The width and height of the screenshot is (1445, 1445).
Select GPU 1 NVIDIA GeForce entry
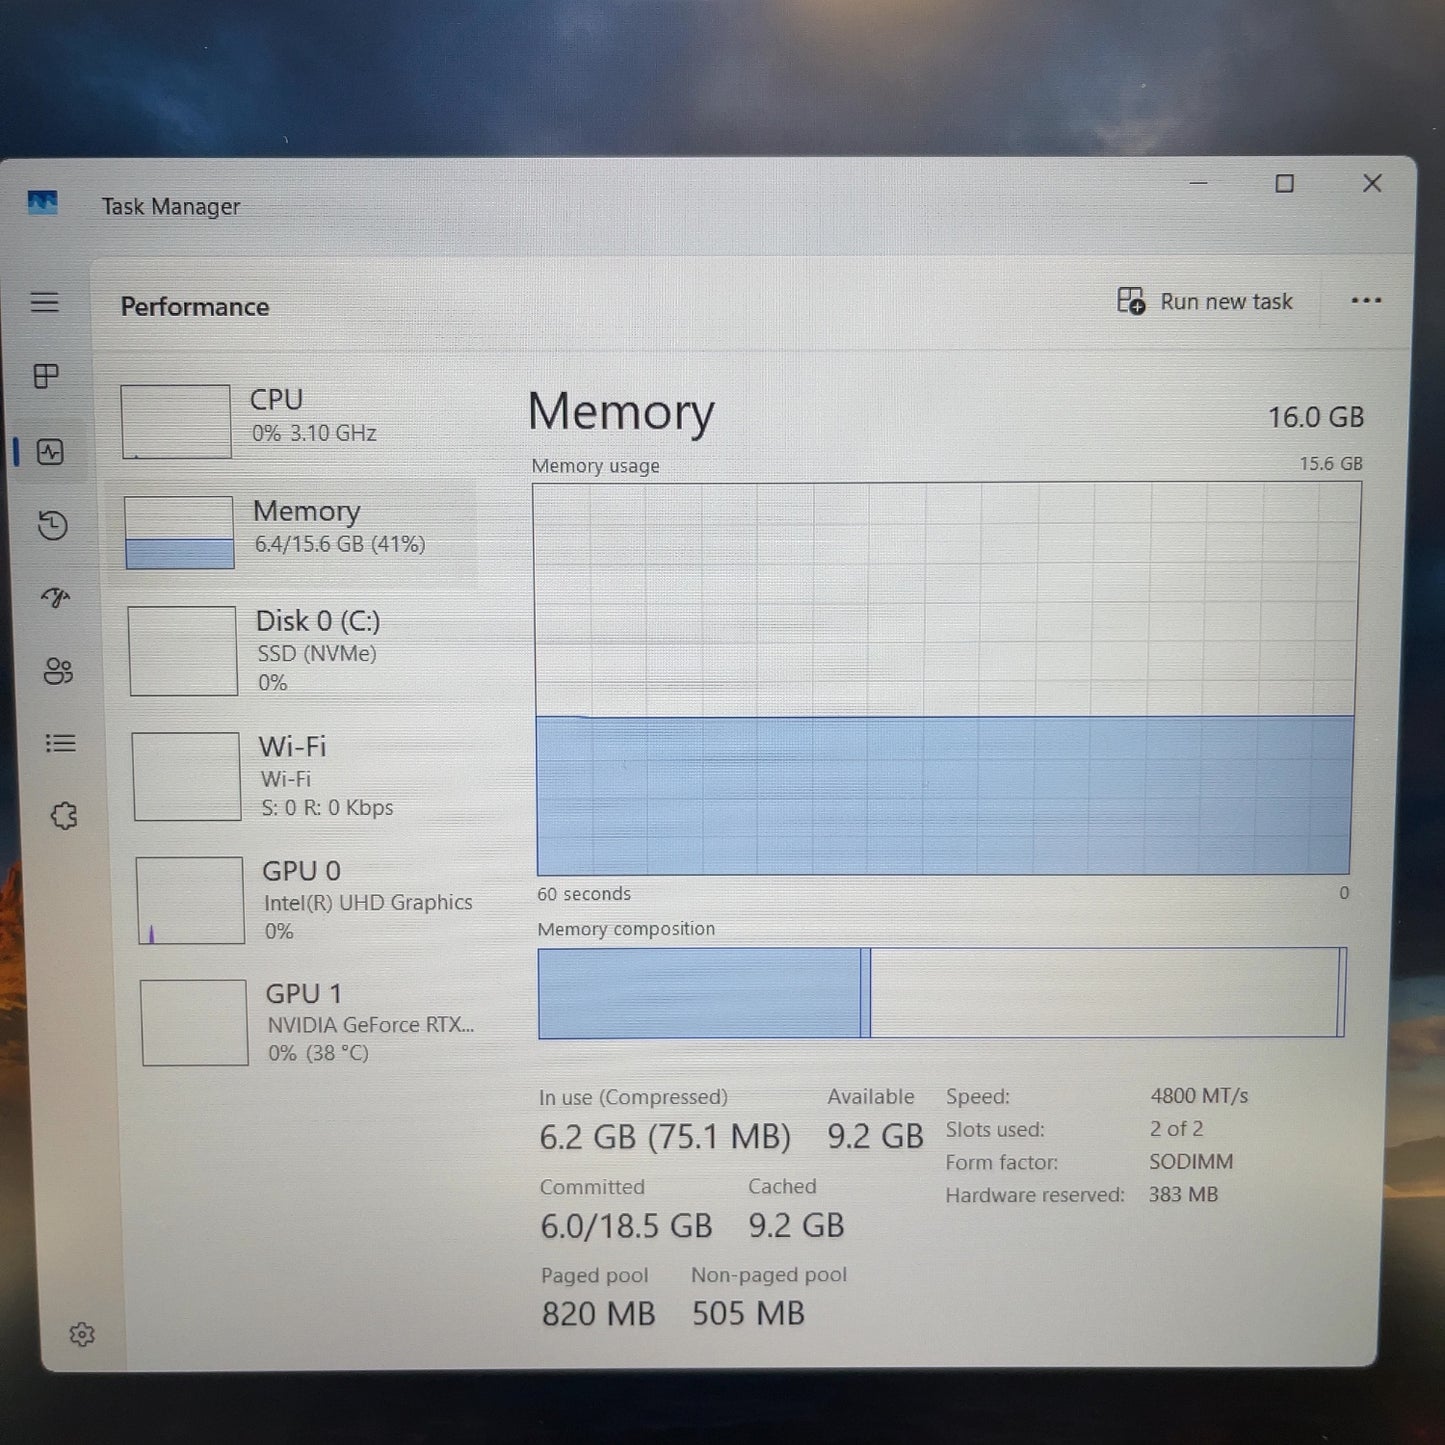point(308,1022)
